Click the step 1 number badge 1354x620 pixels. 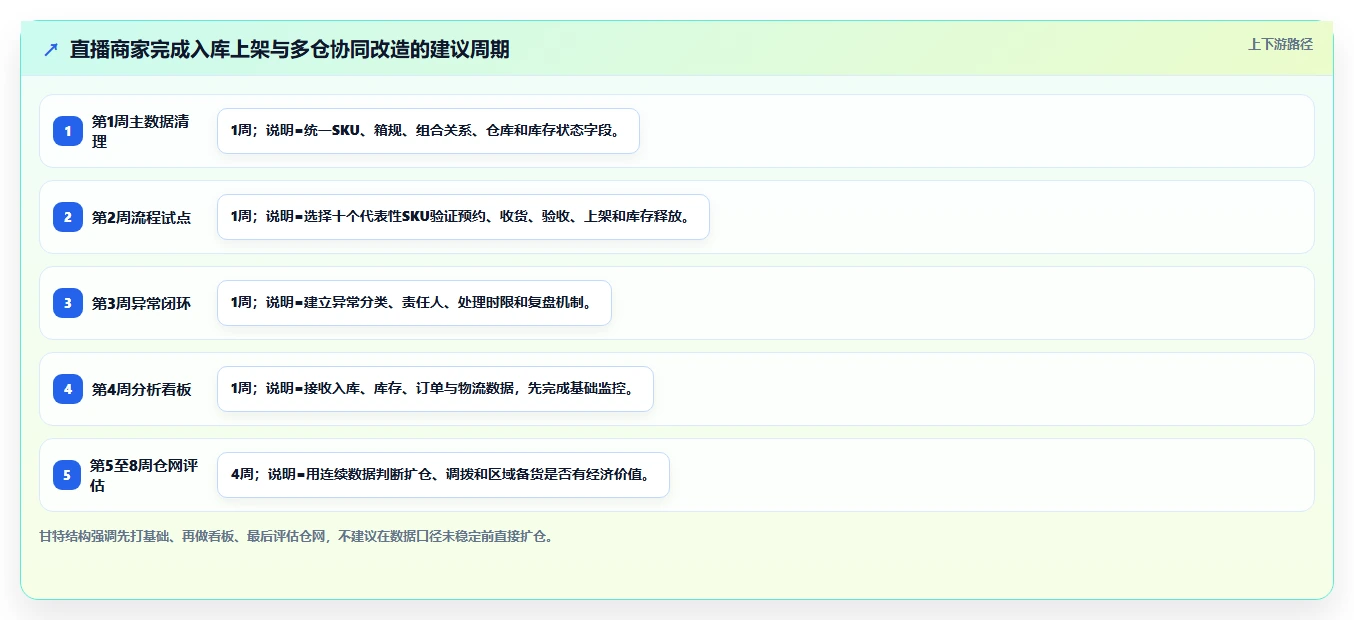tap(68, 131)
